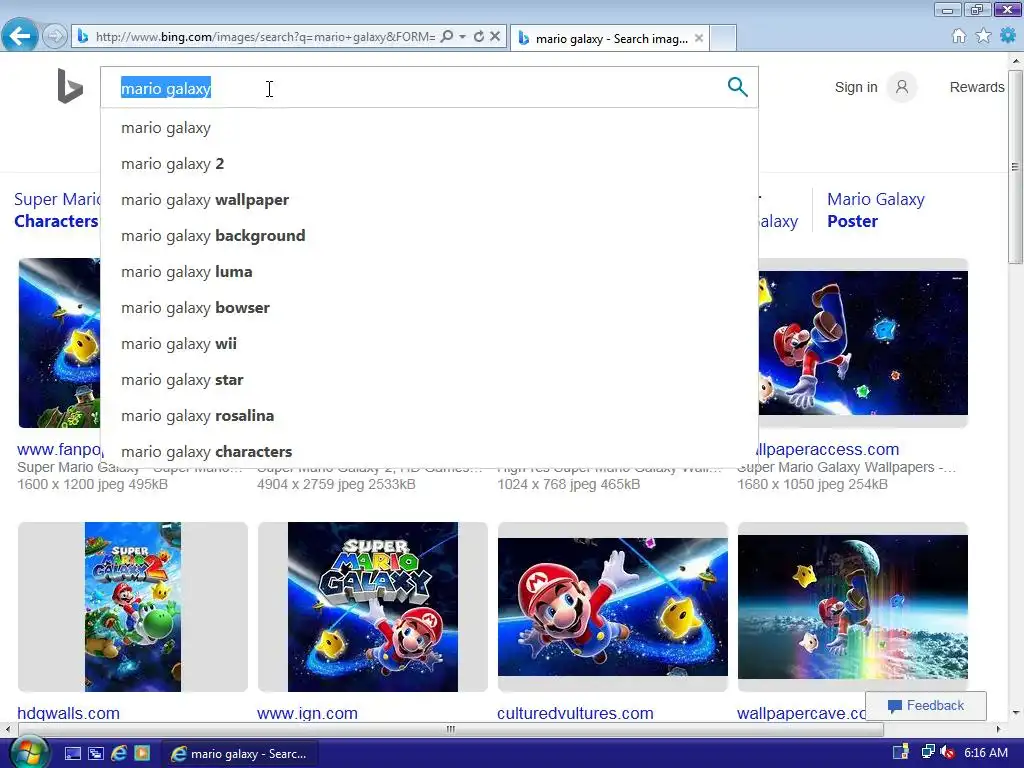Viewport: 1024px width, 768px height.
Task: Visit the www.ign.com link
Action: click(307, 713)
